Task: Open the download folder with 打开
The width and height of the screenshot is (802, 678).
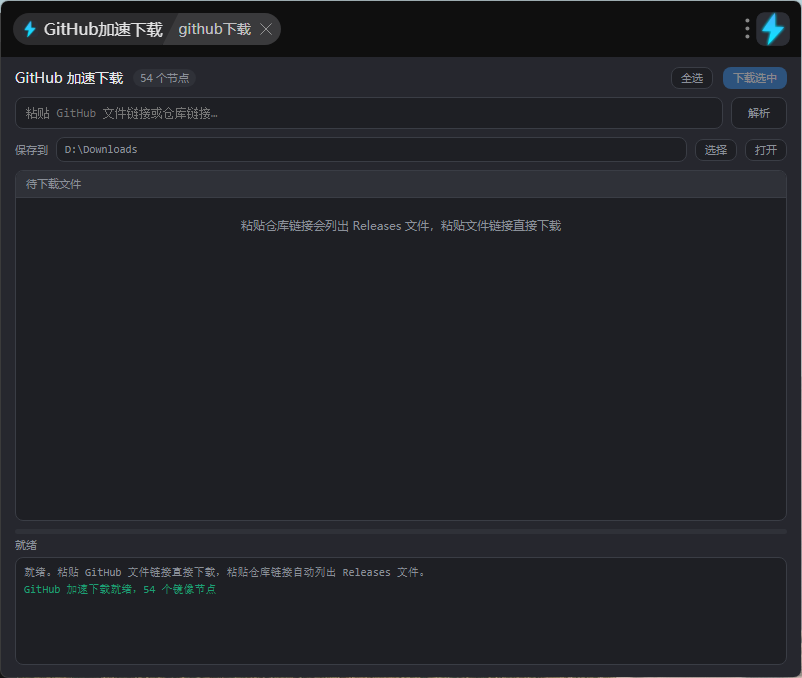Action: (x=766, y=150)
